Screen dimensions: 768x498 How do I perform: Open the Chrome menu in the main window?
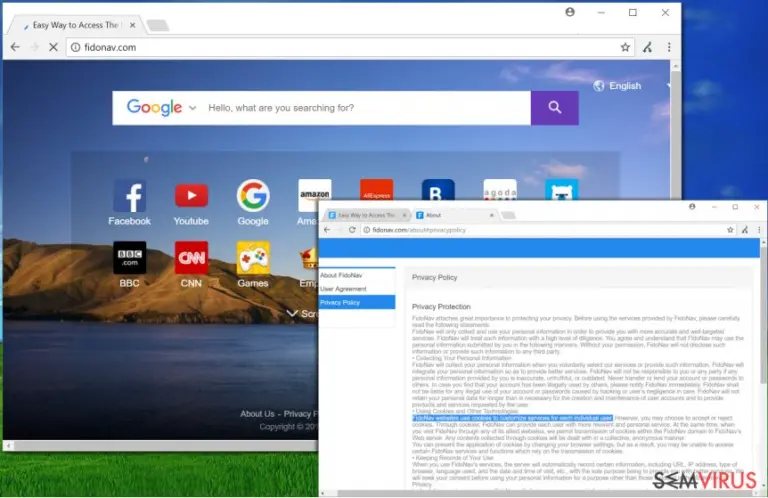[669, 47]
